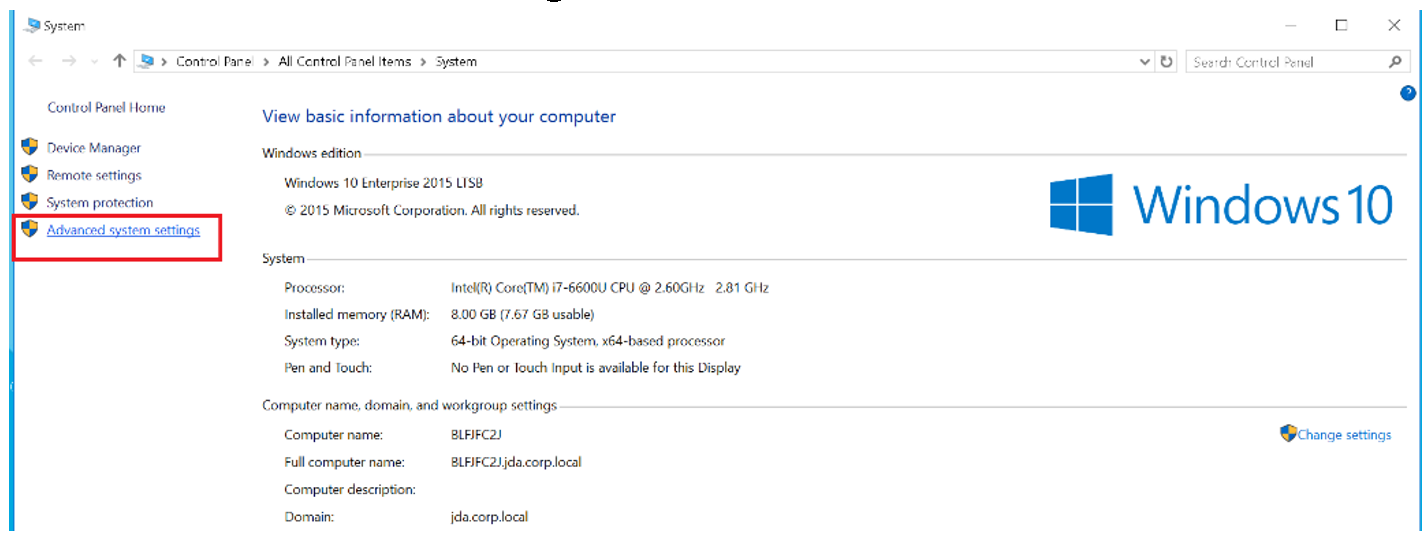Click the Up arrow to go up a level
The height and width of the screenshot is (542, 1428).
coord(119,61)
